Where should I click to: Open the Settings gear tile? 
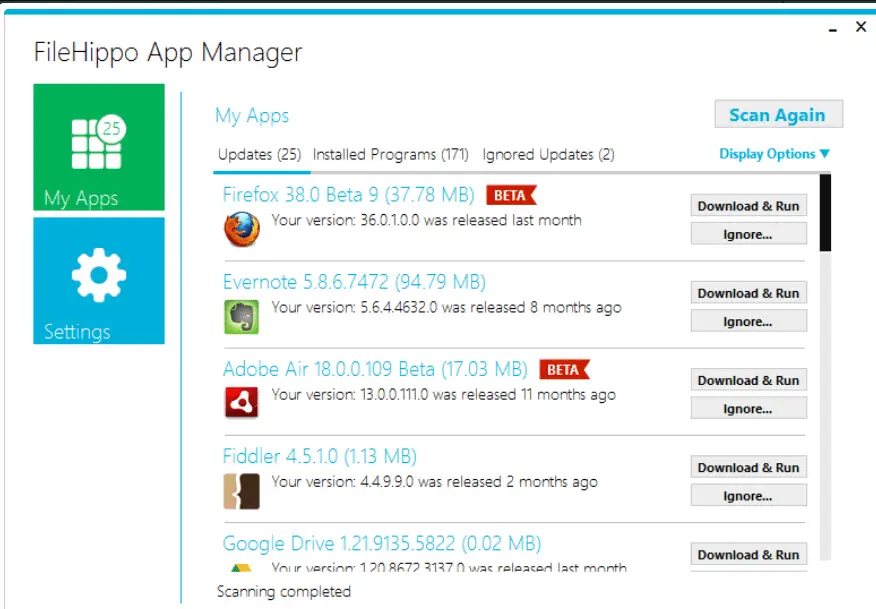click(x=98, y=280)
